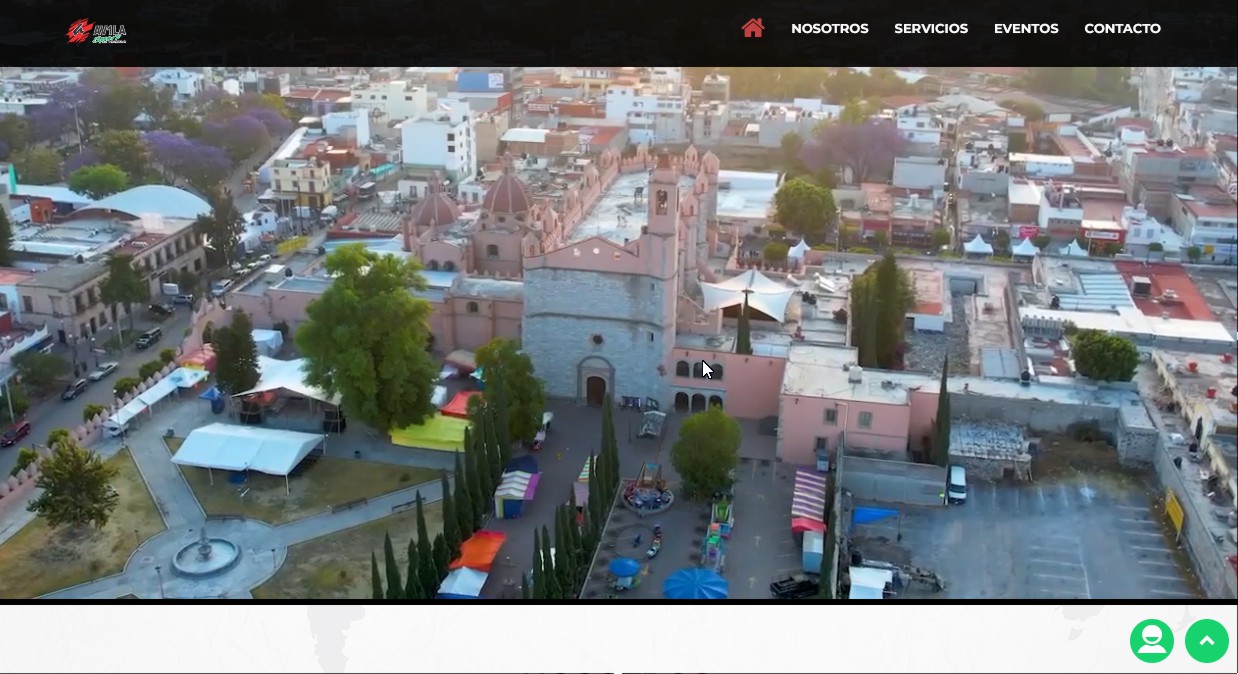Viewport: 1238px width, 674px height.
Task: Click the company logo in the header
Action: tap(97, 31)
